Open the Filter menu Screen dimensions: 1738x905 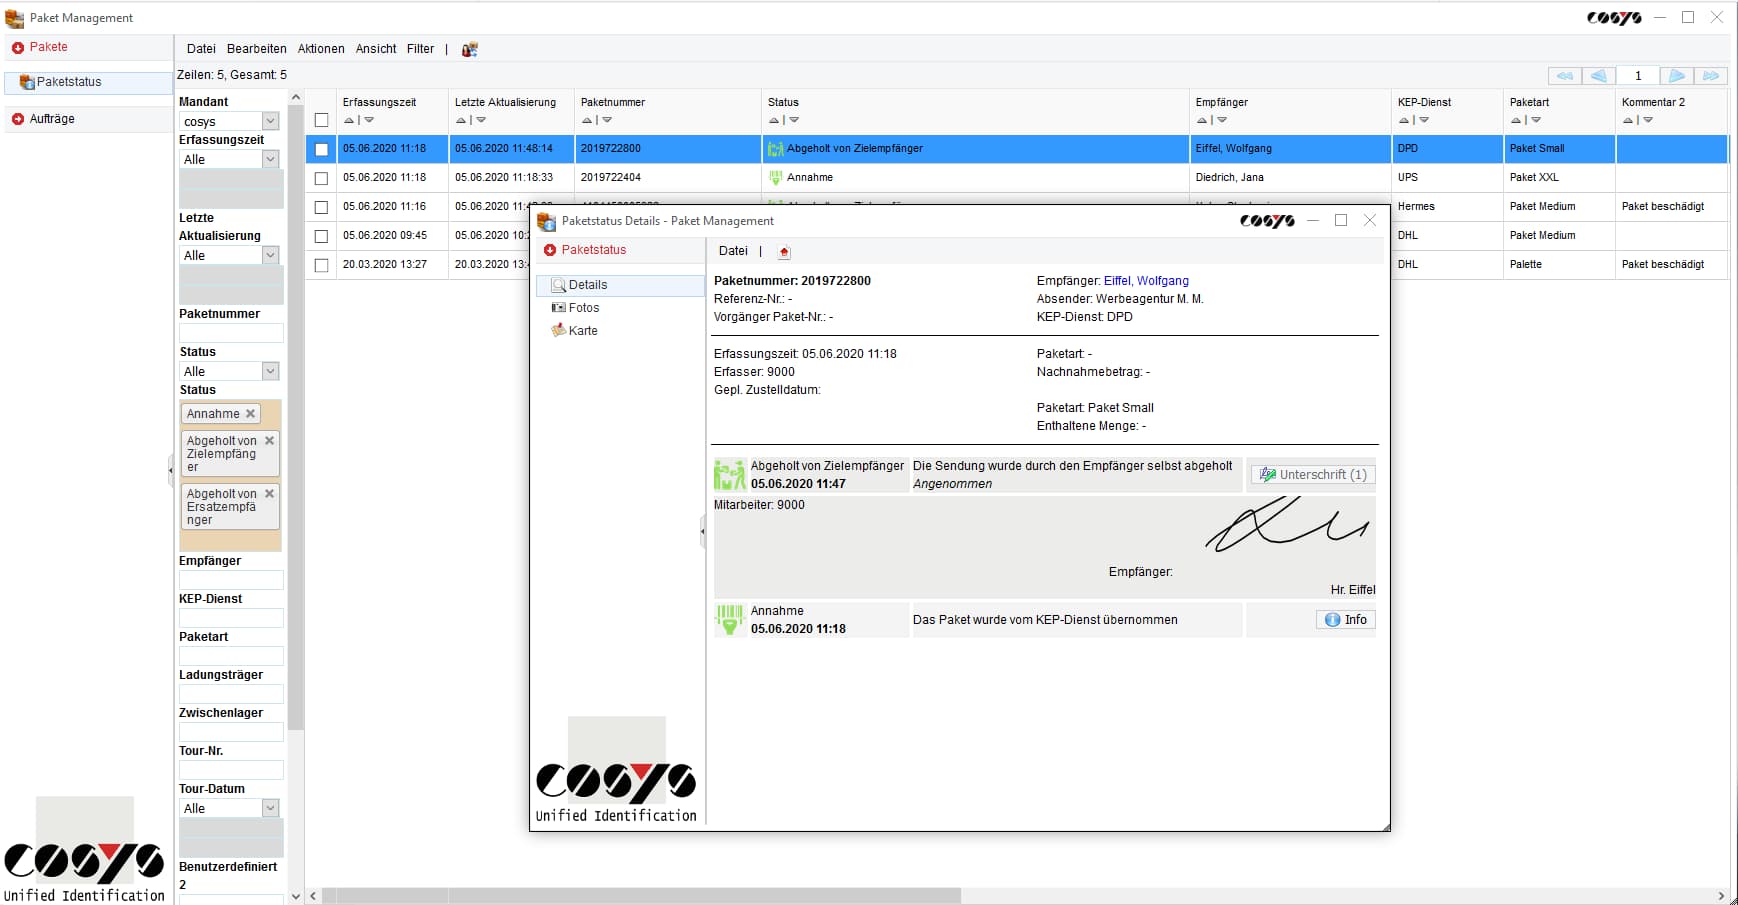(420, 49)
